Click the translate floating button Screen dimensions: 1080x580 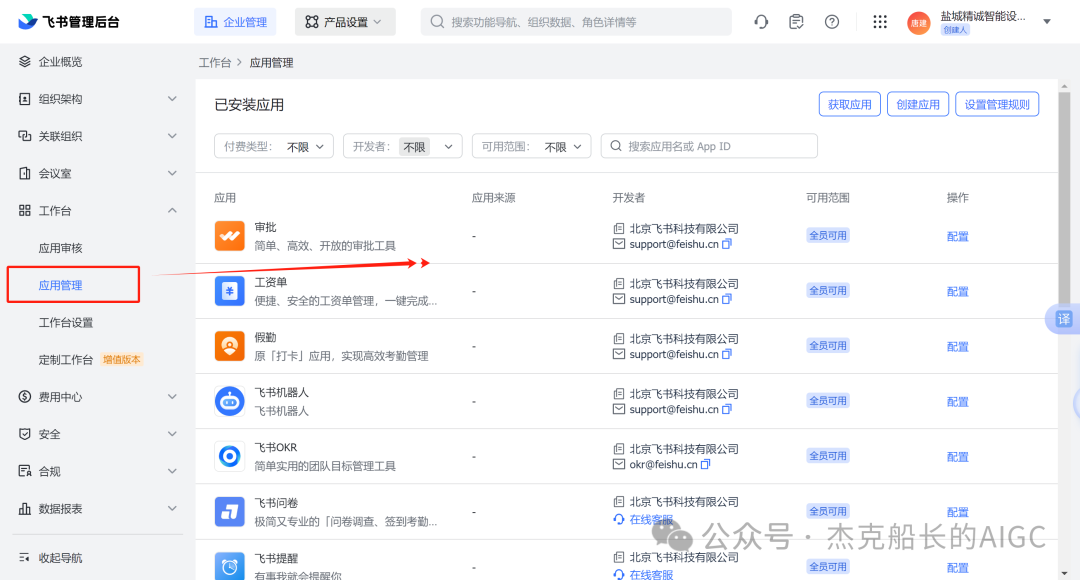[x=1063, y=319]
